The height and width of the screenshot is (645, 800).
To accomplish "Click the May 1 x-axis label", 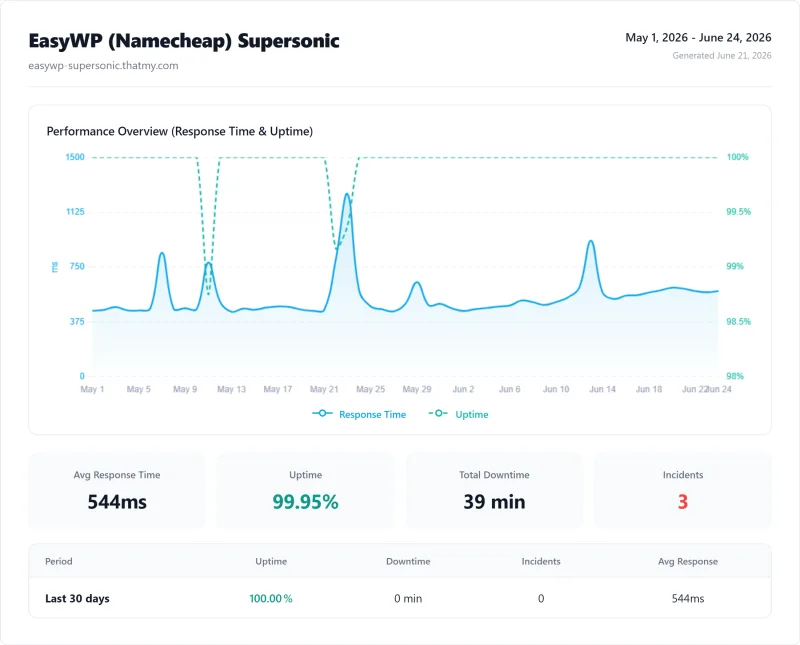I will tap(92, 389).
